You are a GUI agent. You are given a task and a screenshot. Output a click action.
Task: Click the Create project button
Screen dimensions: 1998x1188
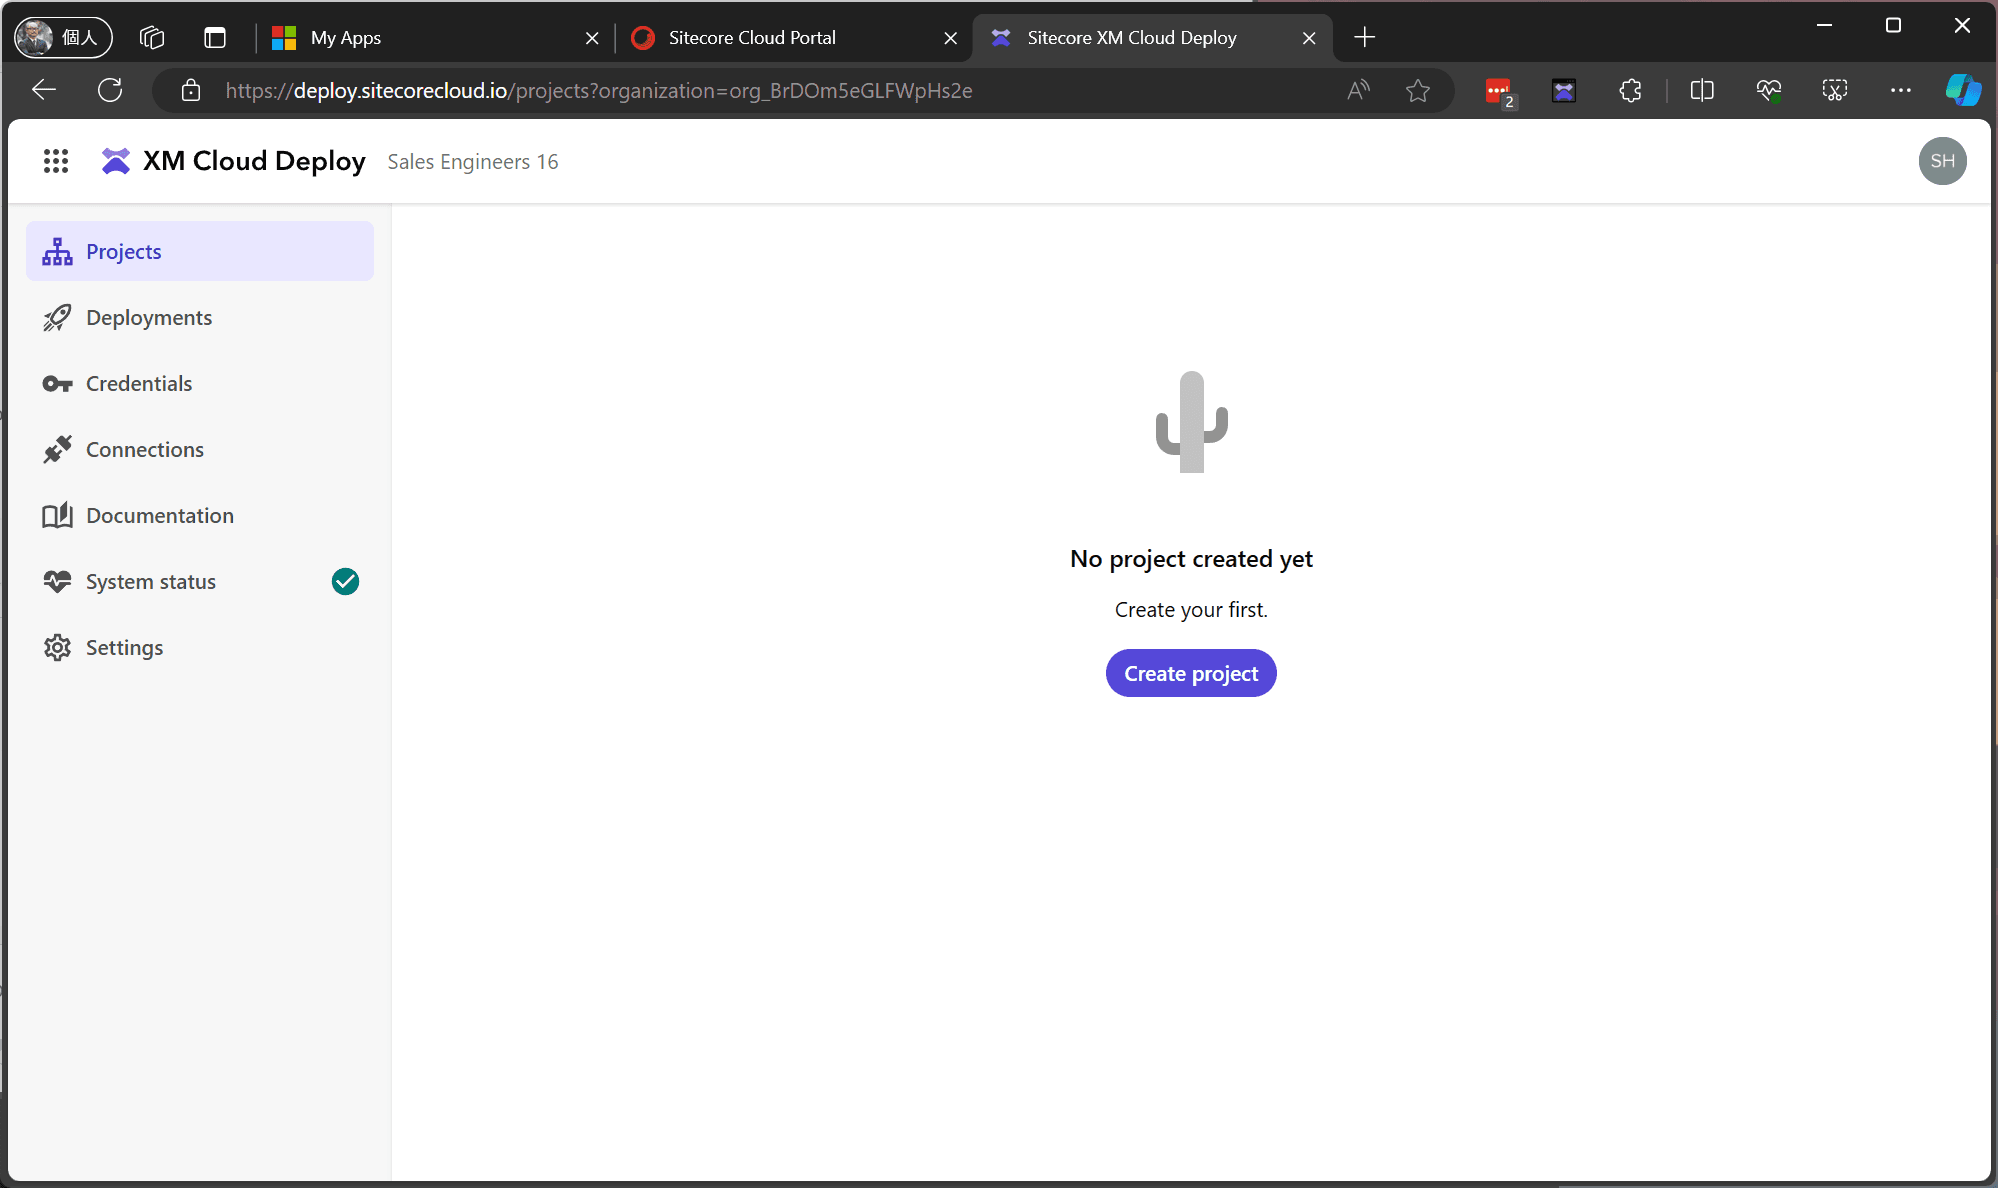[1191, 673]
